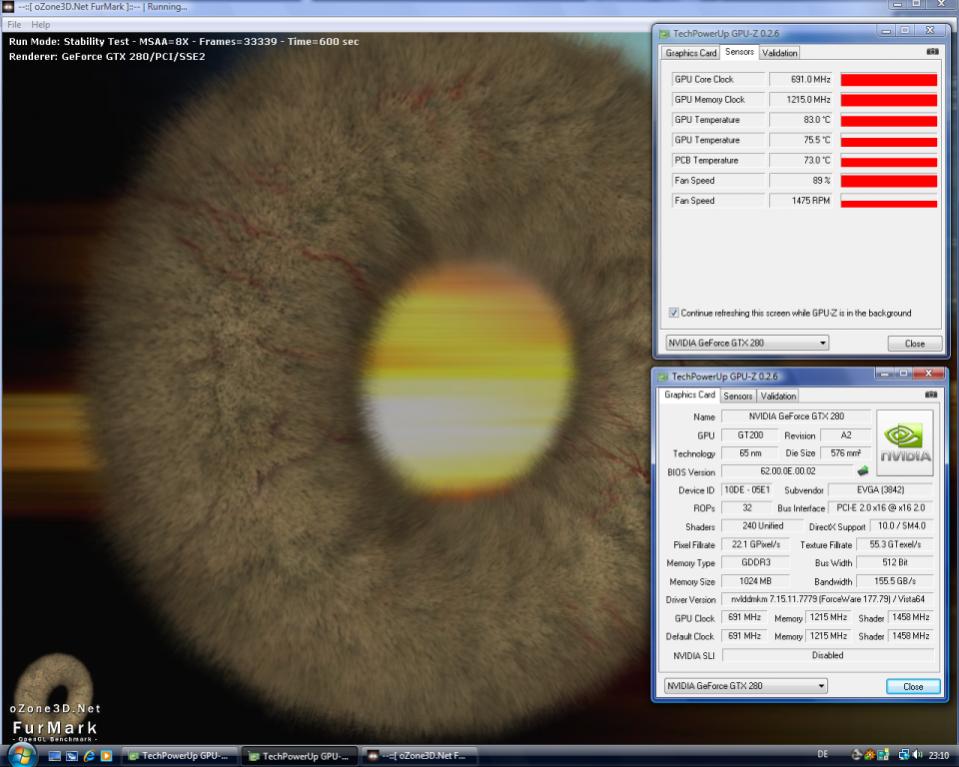This screenshot has height=767, width=959.
Task: Click the GPU Core Clock red graph
Action: tap(889, 80)
